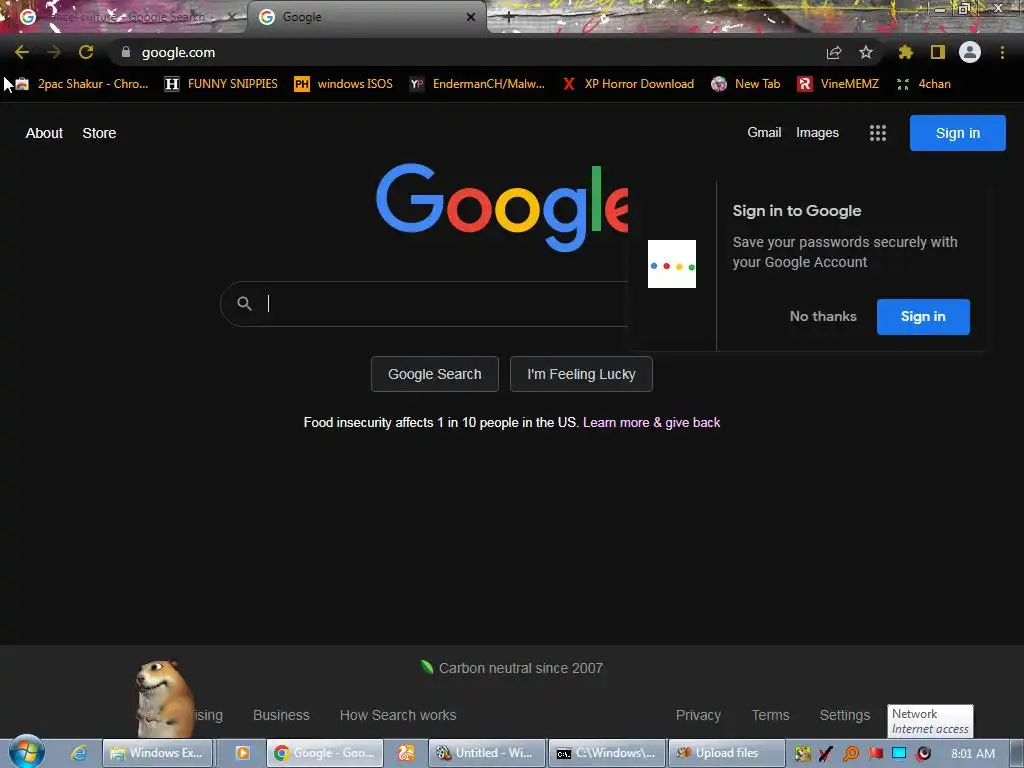Screen dimensions: 1024x768
Task: Click the red checkmark tray icon
Action: pyautogui.click(x=826, y=754)
